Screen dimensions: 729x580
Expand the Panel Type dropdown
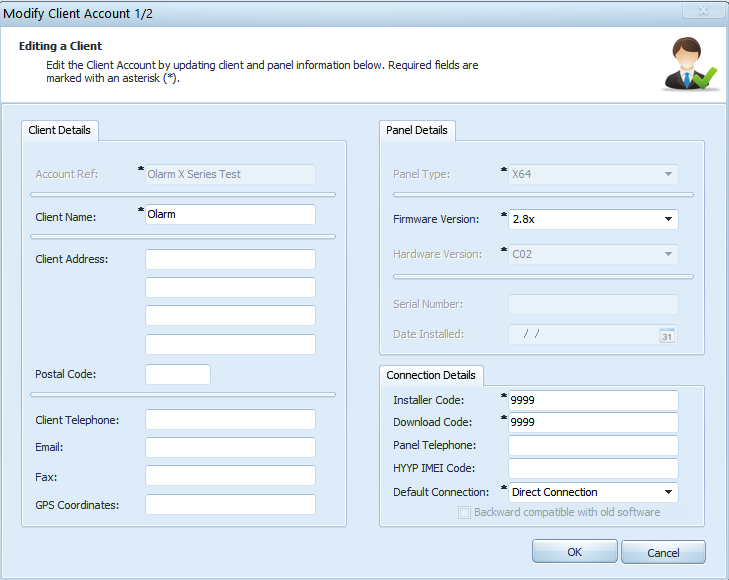point(668,174)
